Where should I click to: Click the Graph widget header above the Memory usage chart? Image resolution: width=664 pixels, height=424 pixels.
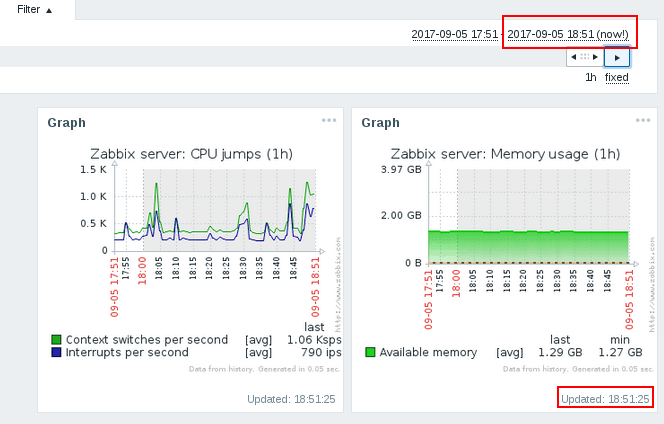click(x=380, y=123)
